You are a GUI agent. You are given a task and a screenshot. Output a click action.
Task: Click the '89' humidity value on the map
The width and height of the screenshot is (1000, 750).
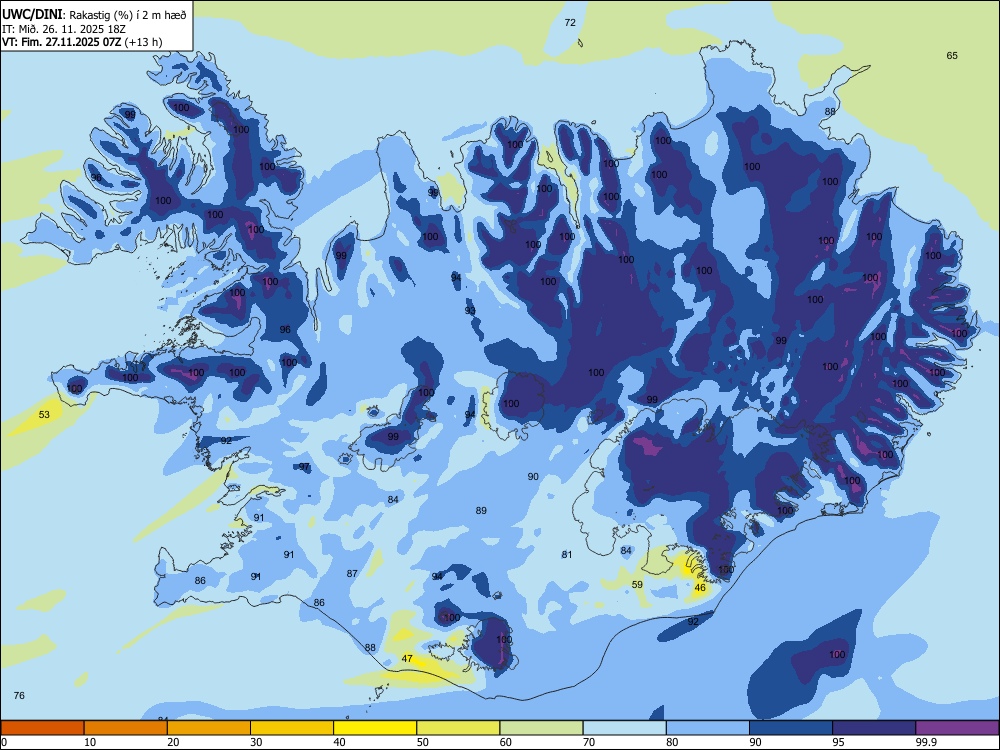(482, 510)
